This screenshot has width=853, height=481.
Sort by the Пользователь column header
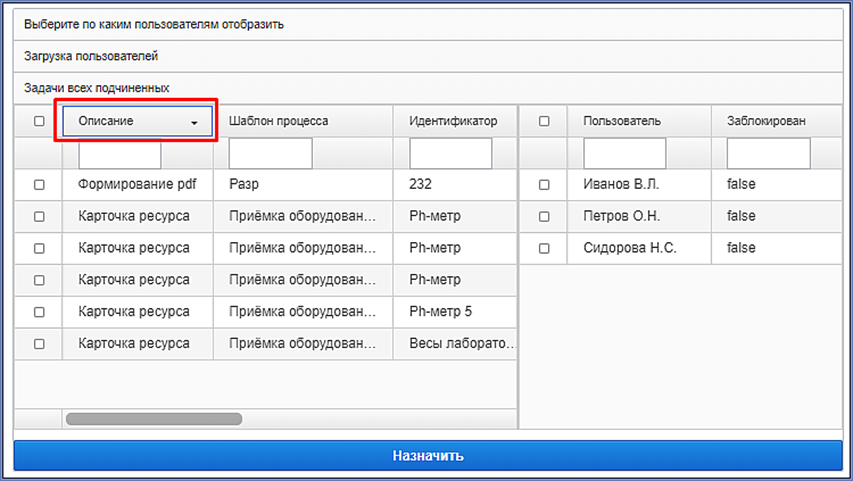pyautogui.click(x=639, y=121)
